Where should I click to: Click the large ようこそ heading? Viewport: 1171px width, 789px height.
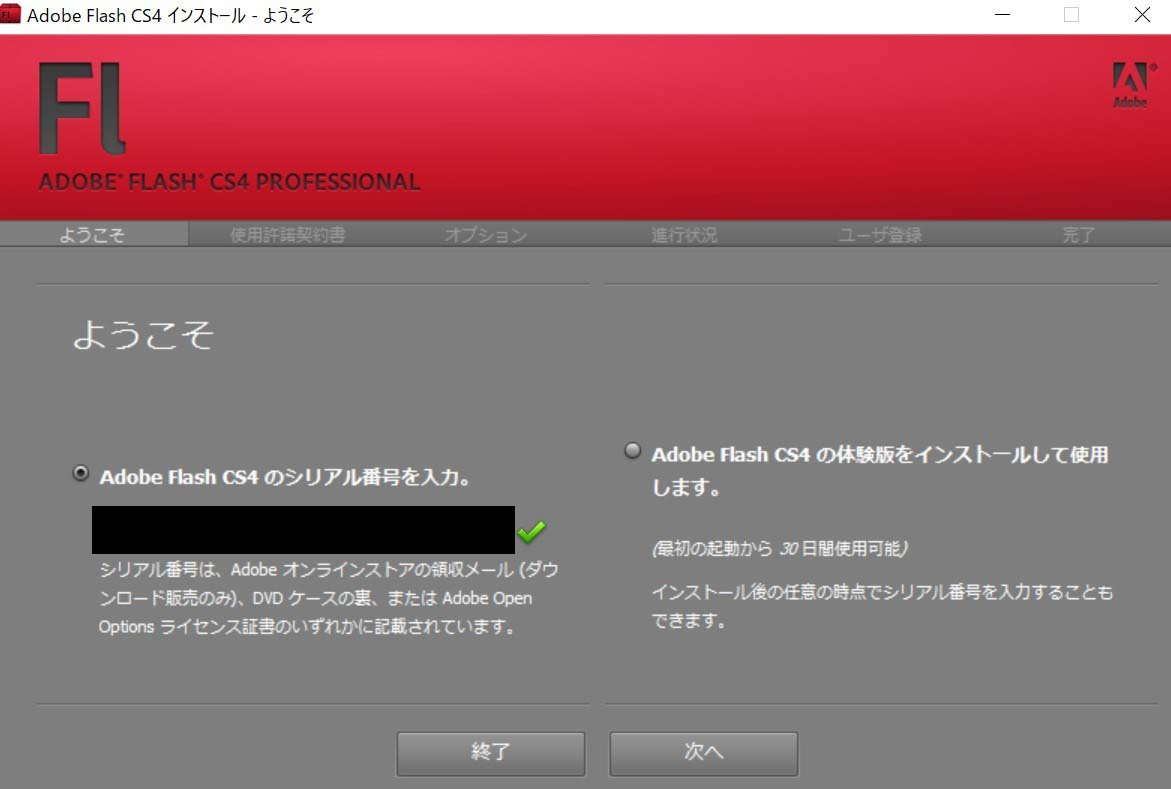tap(143, 334)
